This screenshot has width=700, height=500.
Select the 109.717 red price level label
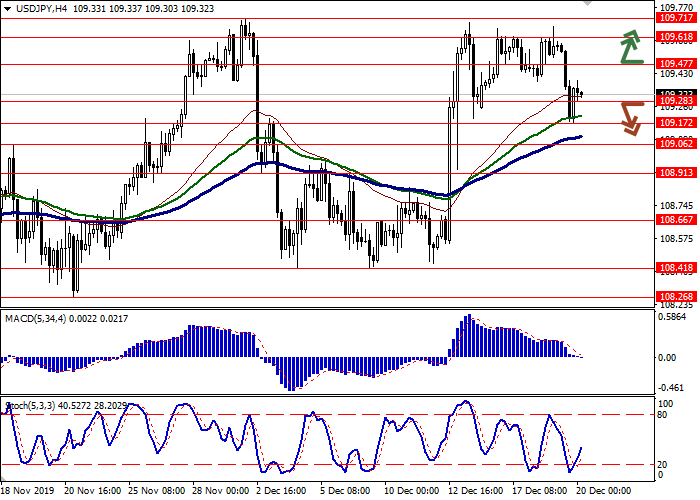(676, 18)
